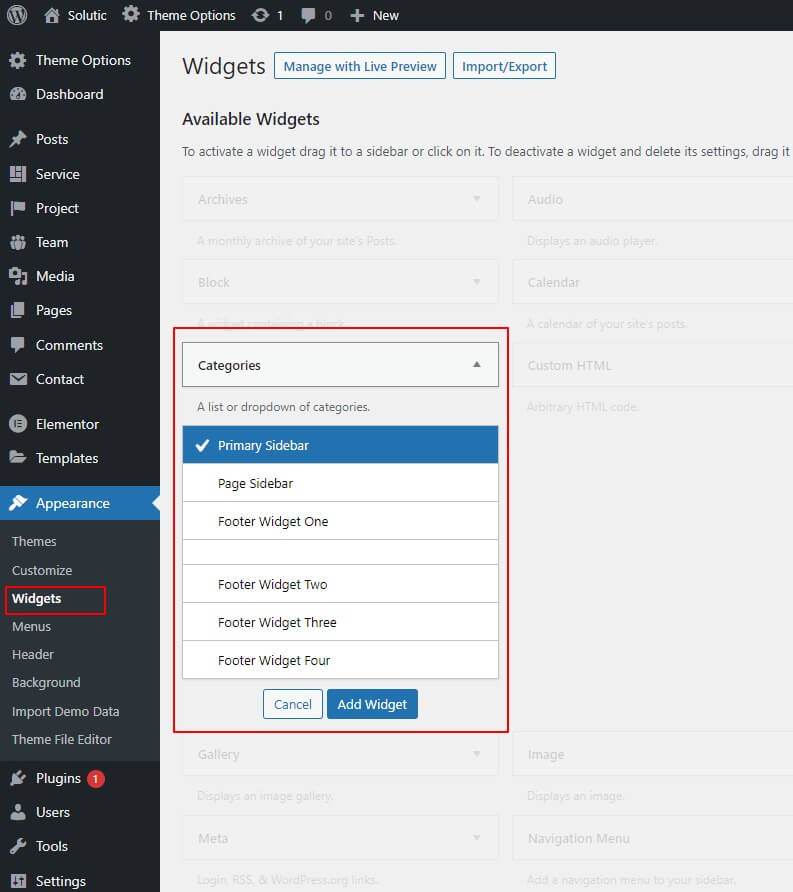Open the Plugins menu with plug icon
Viewport: 793px width, 892px height.
[x=18, y=778]
